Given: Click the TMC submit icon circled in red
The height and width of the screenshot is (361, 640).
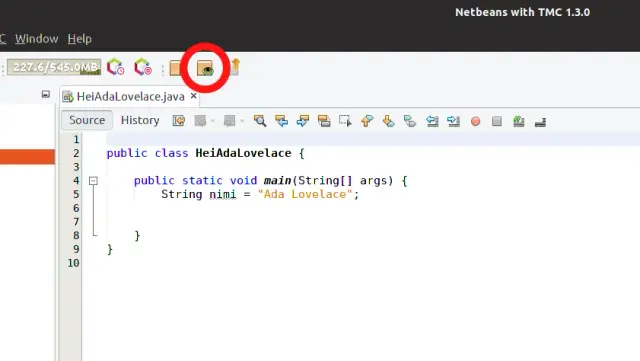Looking at the screenshot, I should click(205, 68).
